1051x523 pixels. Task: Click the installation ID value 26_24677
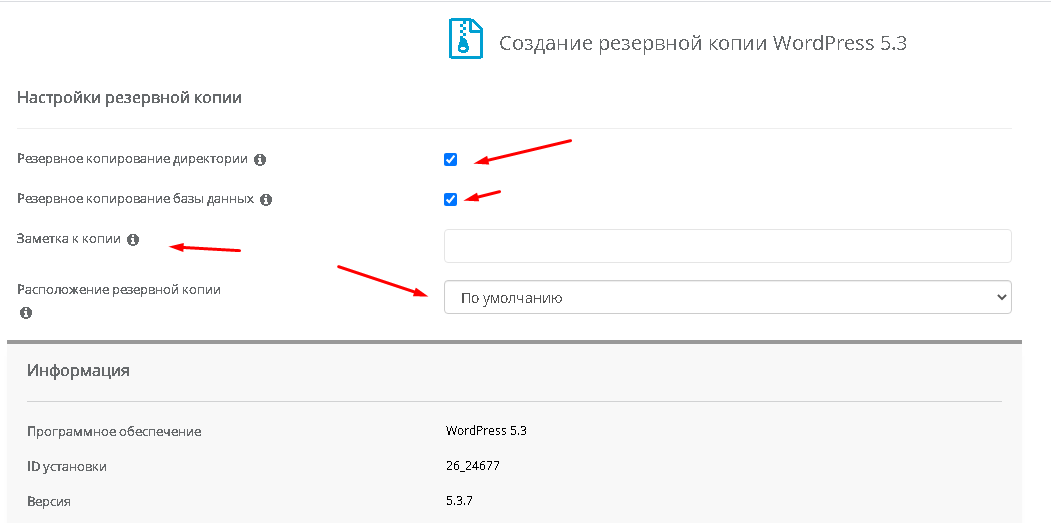click(475, 466)
